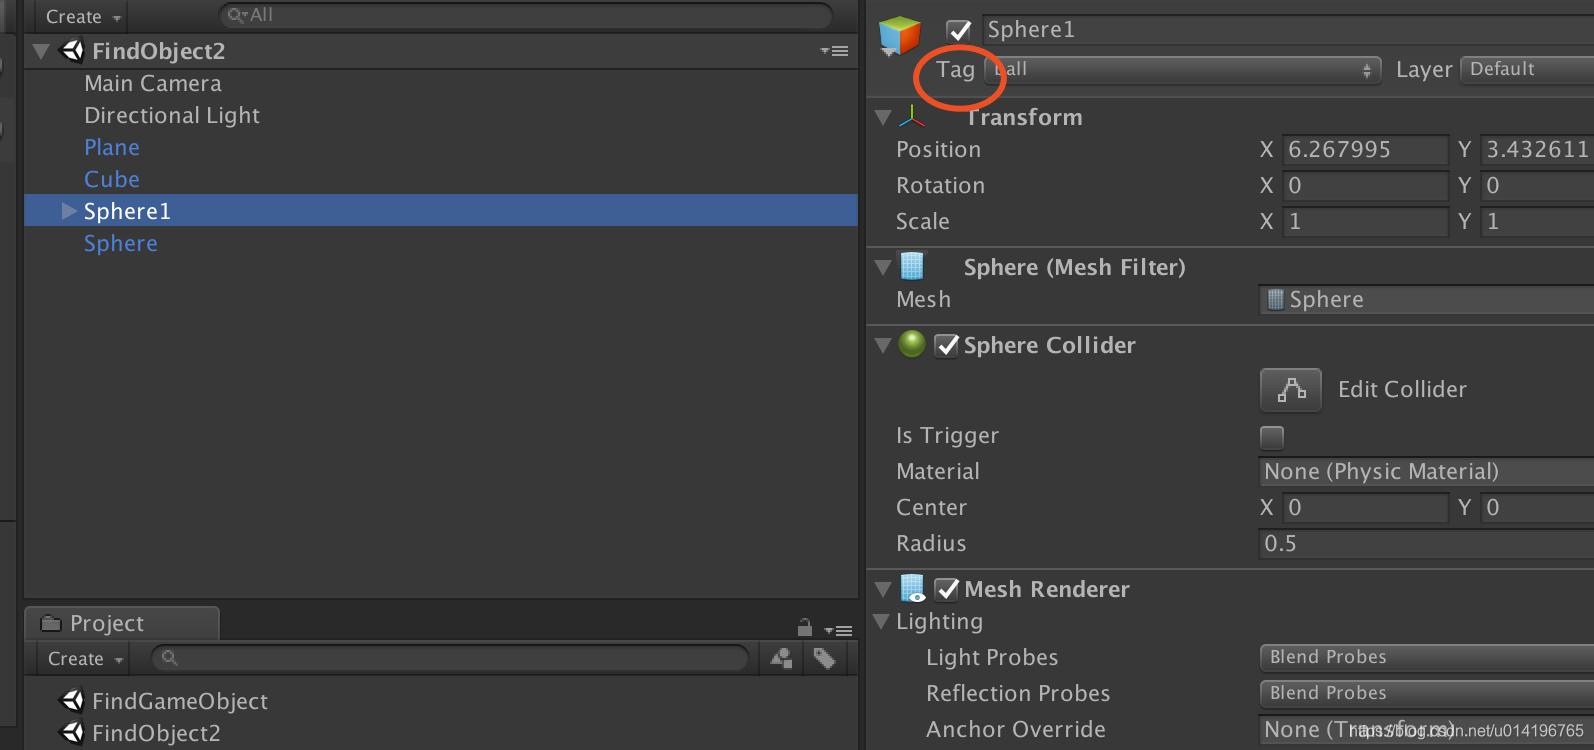Viewport: 1594px width, 750px height.
Task: Disable the Mesh Renderer component checkbox
Action: coord(946,589)
